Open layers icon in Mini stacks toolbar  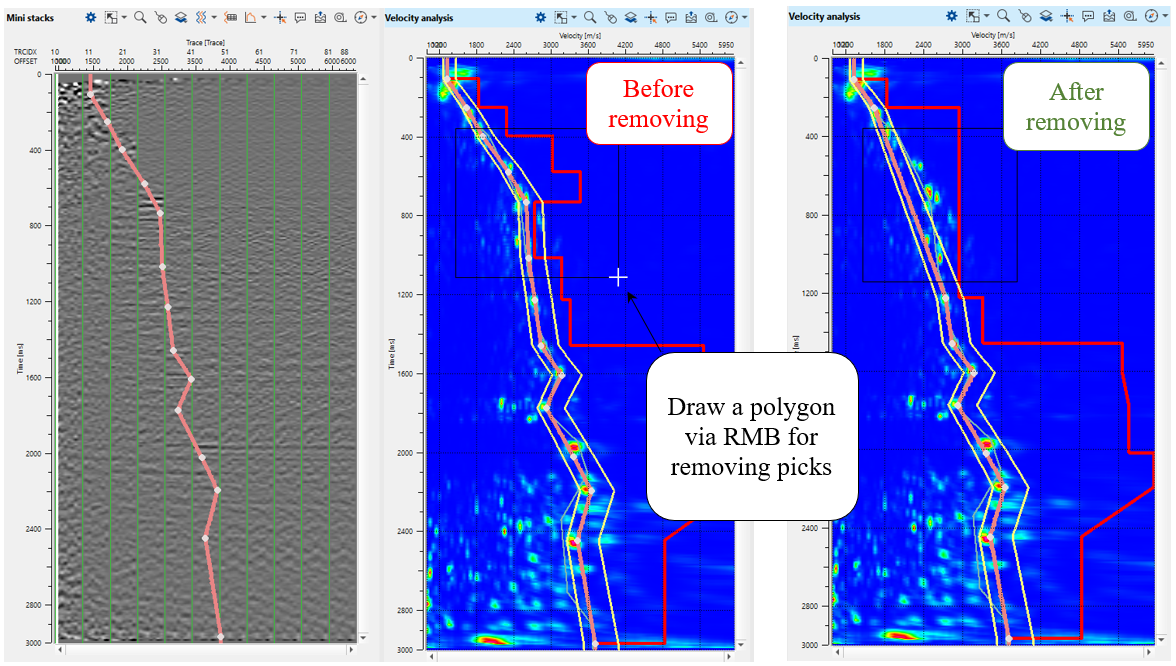(181, 18)
